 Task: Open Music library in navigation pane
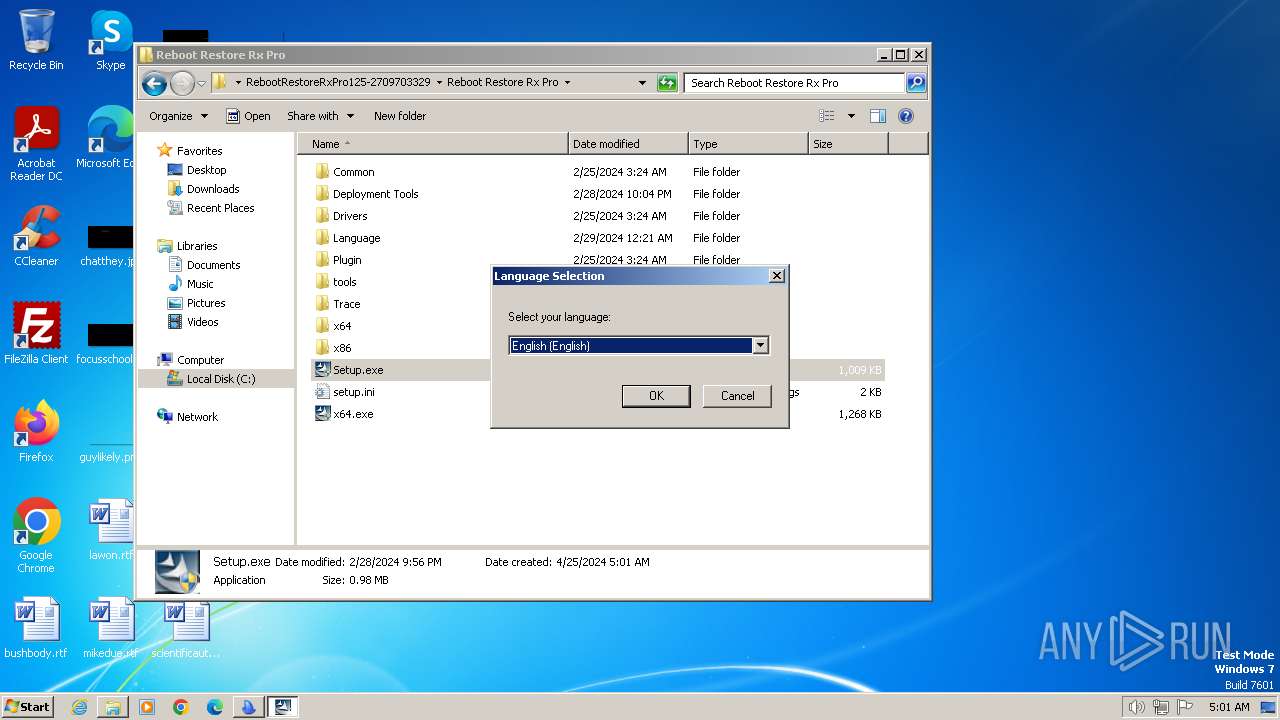[x=190, y=284]
